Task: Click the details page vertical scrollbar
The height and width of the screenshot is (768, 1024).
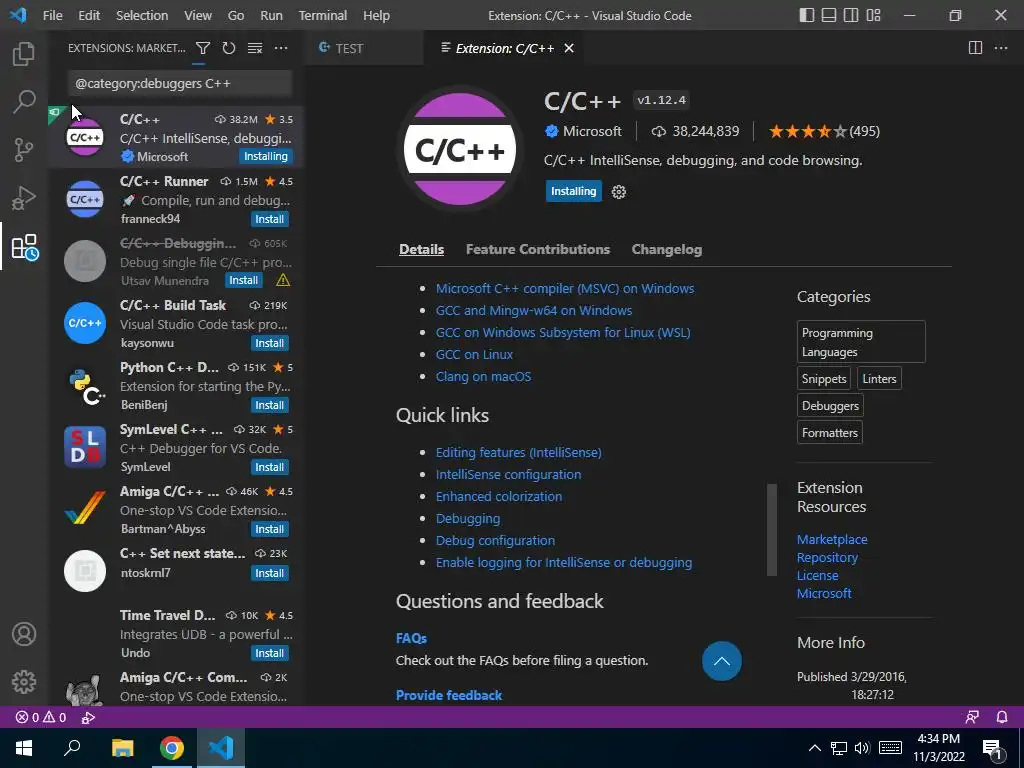Action: click(772, 530)
